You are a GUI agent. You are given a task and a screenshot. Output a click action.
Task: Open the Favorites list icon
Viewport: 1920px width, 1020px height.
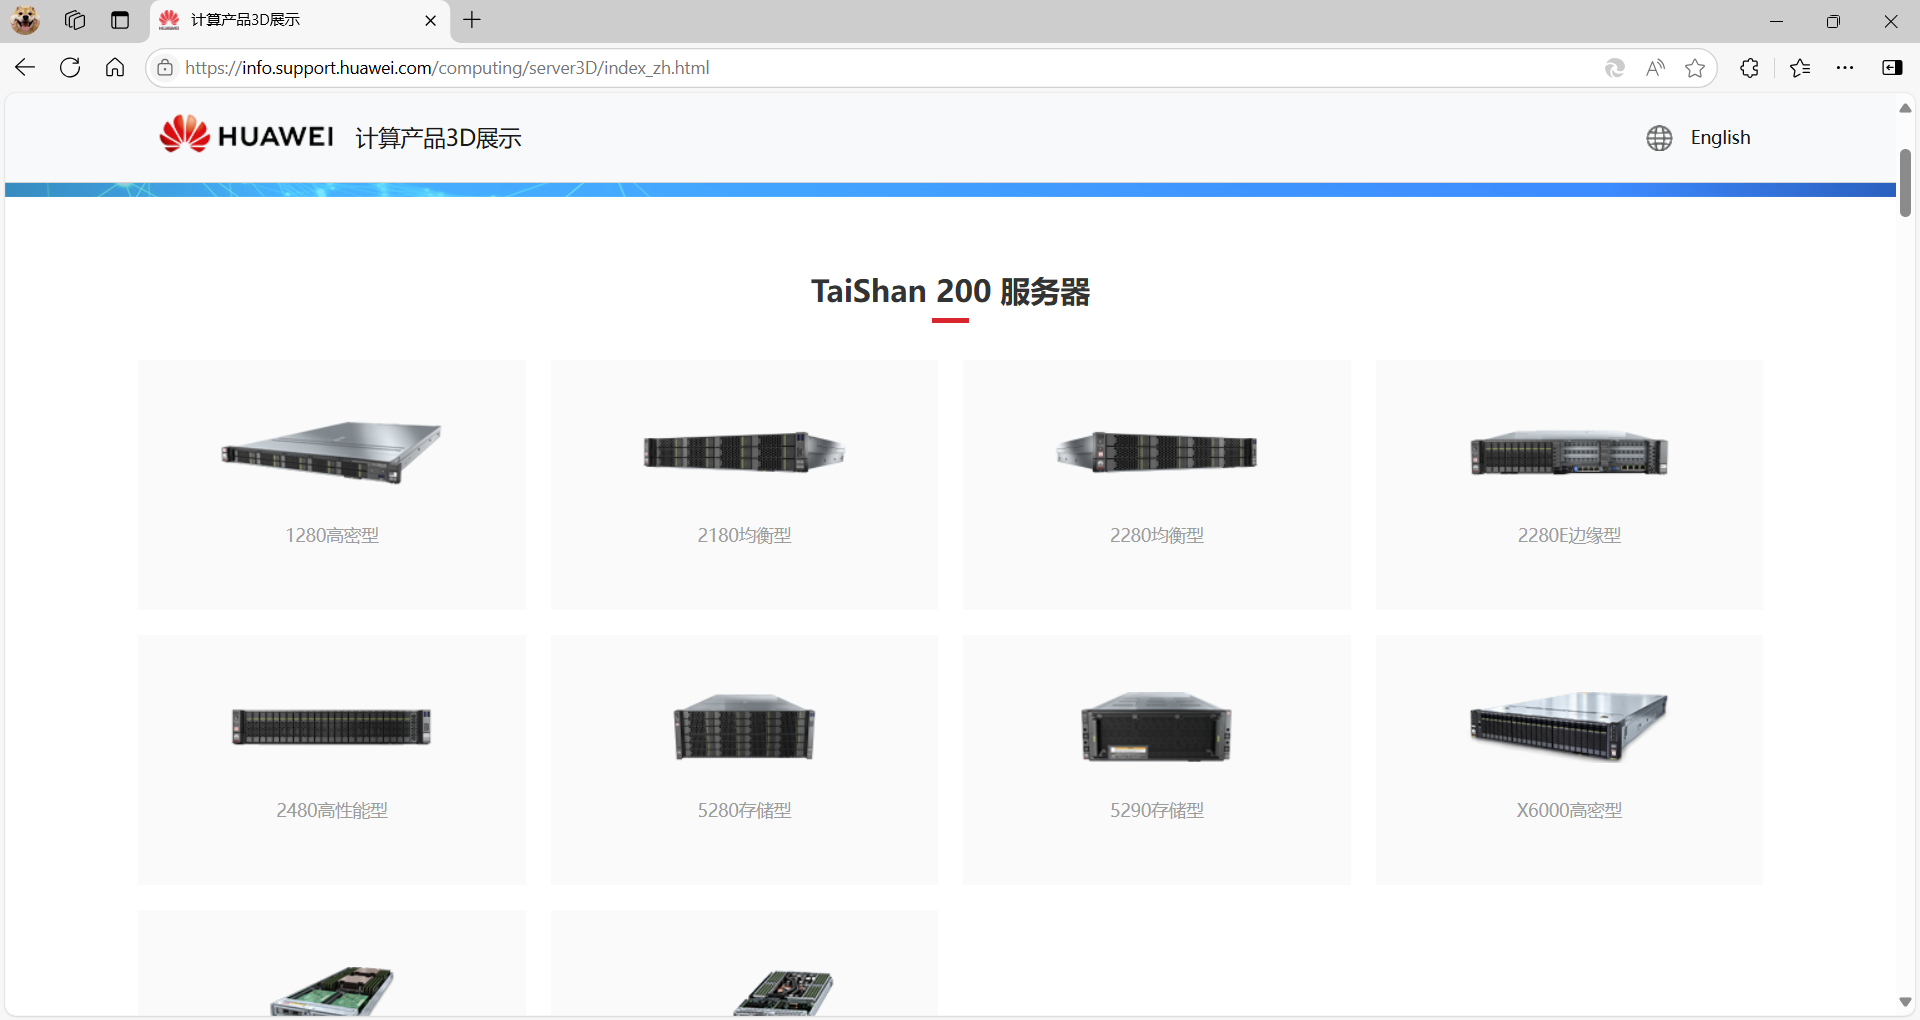click(x=1800, y=68)
